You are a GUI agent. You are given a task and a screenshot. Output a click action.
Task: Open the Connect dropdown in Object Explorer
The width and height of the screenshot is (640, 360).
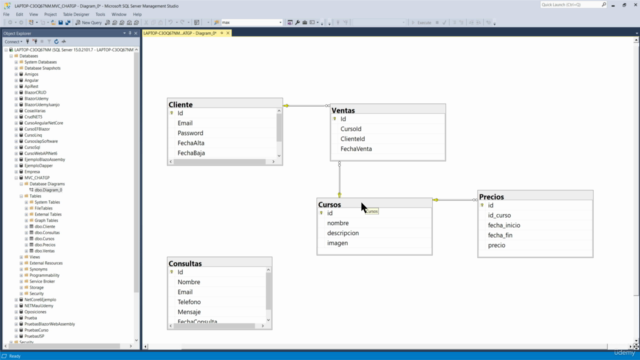coord(13,42)
